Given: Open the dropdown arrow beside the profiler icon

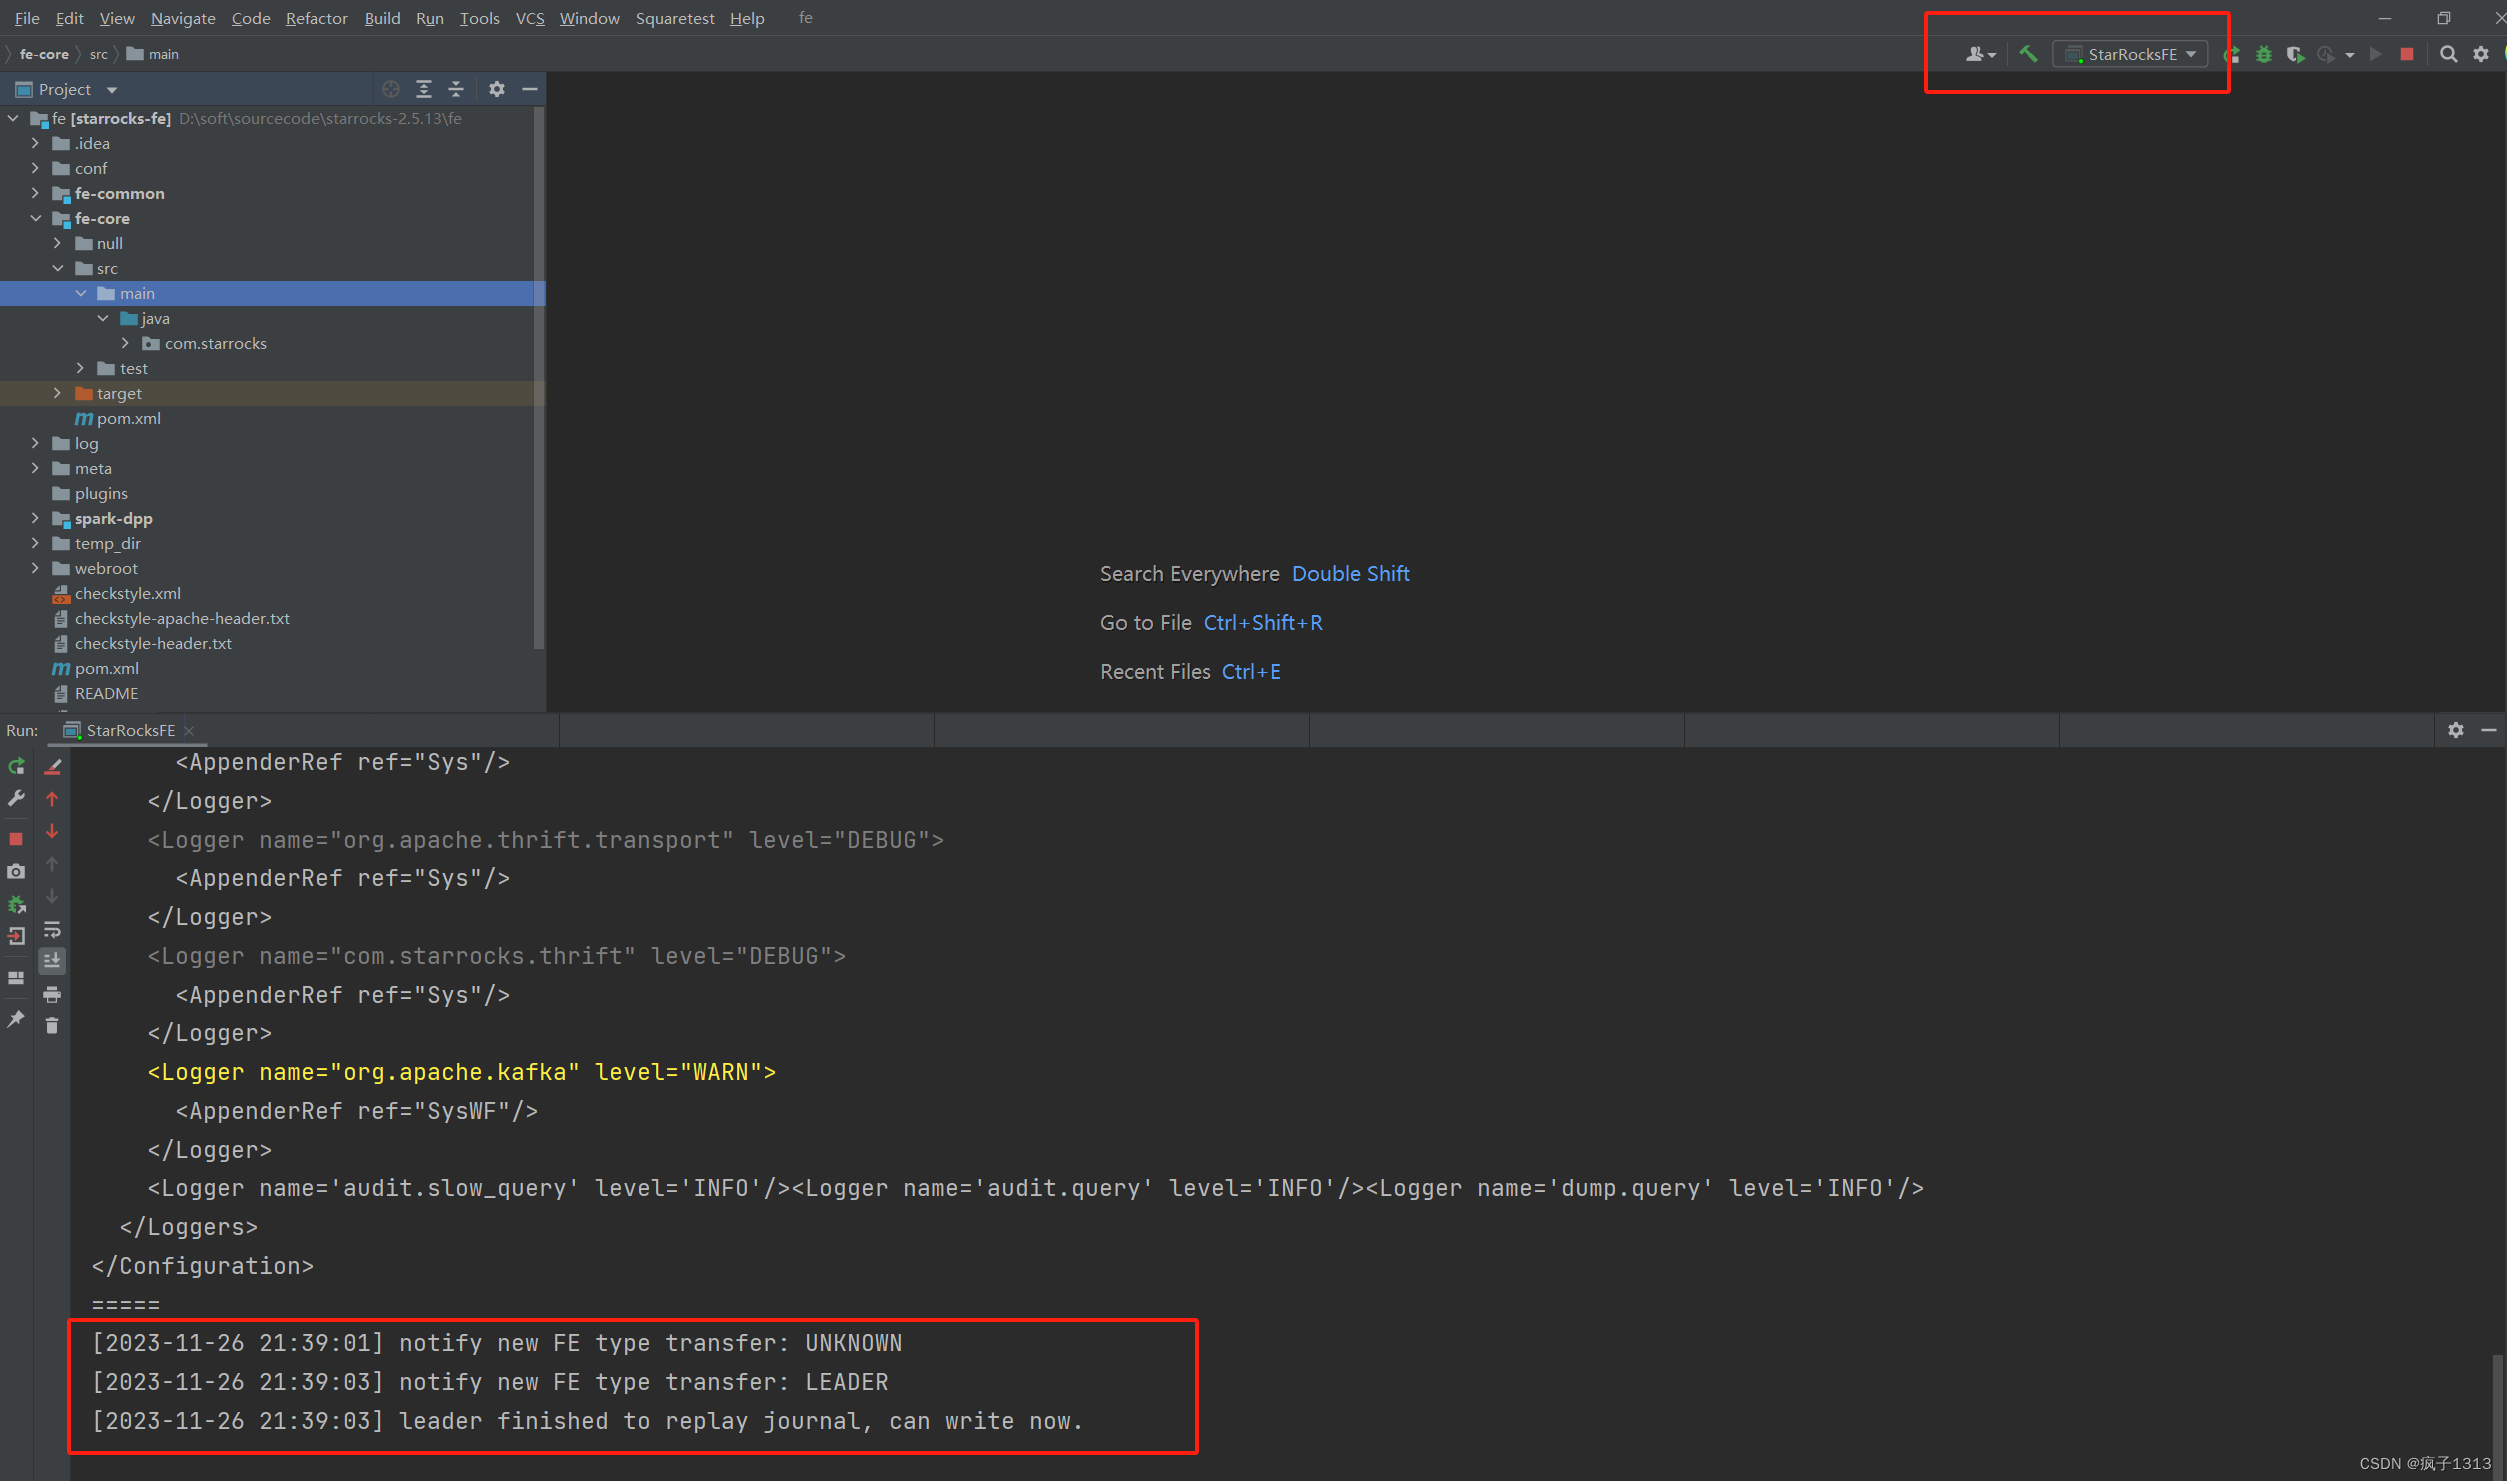Looking at the screenshot, I should coord(2350,55).
